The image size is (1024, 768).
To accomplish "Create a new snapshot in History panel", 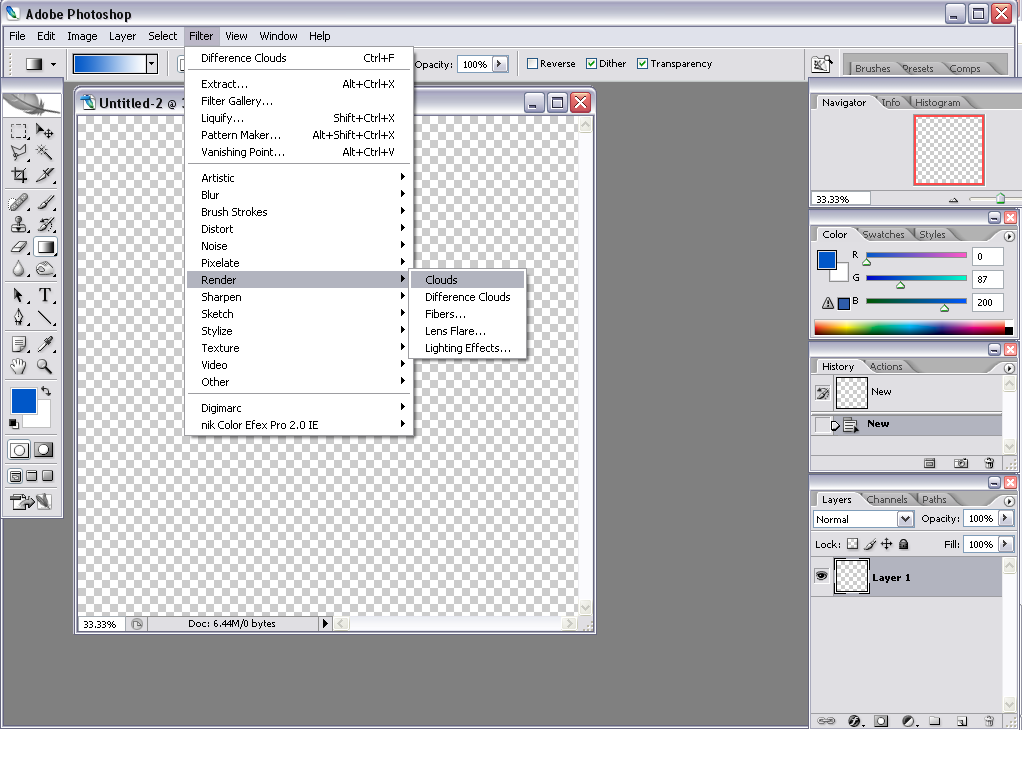I will point(961,463).
